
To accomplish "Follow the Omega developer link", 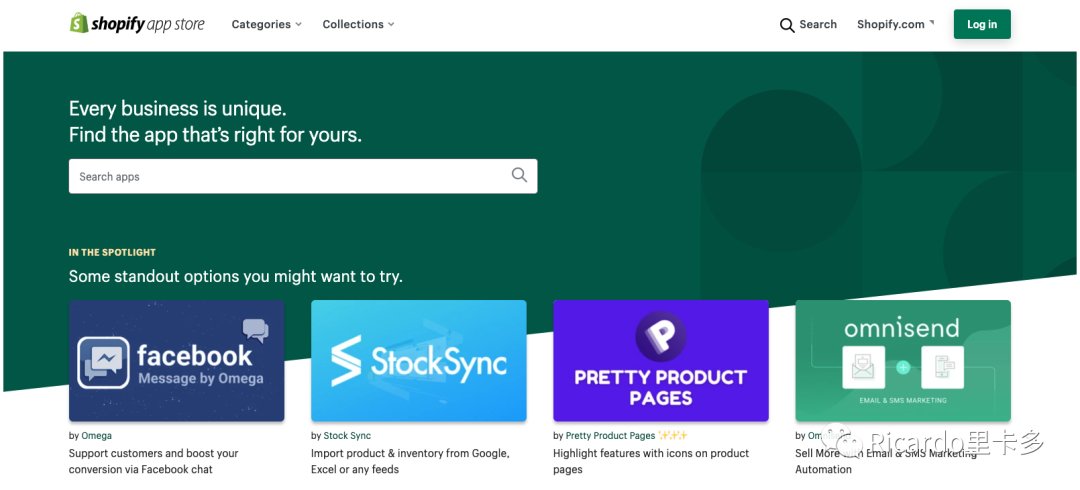I will click(96, 436).
